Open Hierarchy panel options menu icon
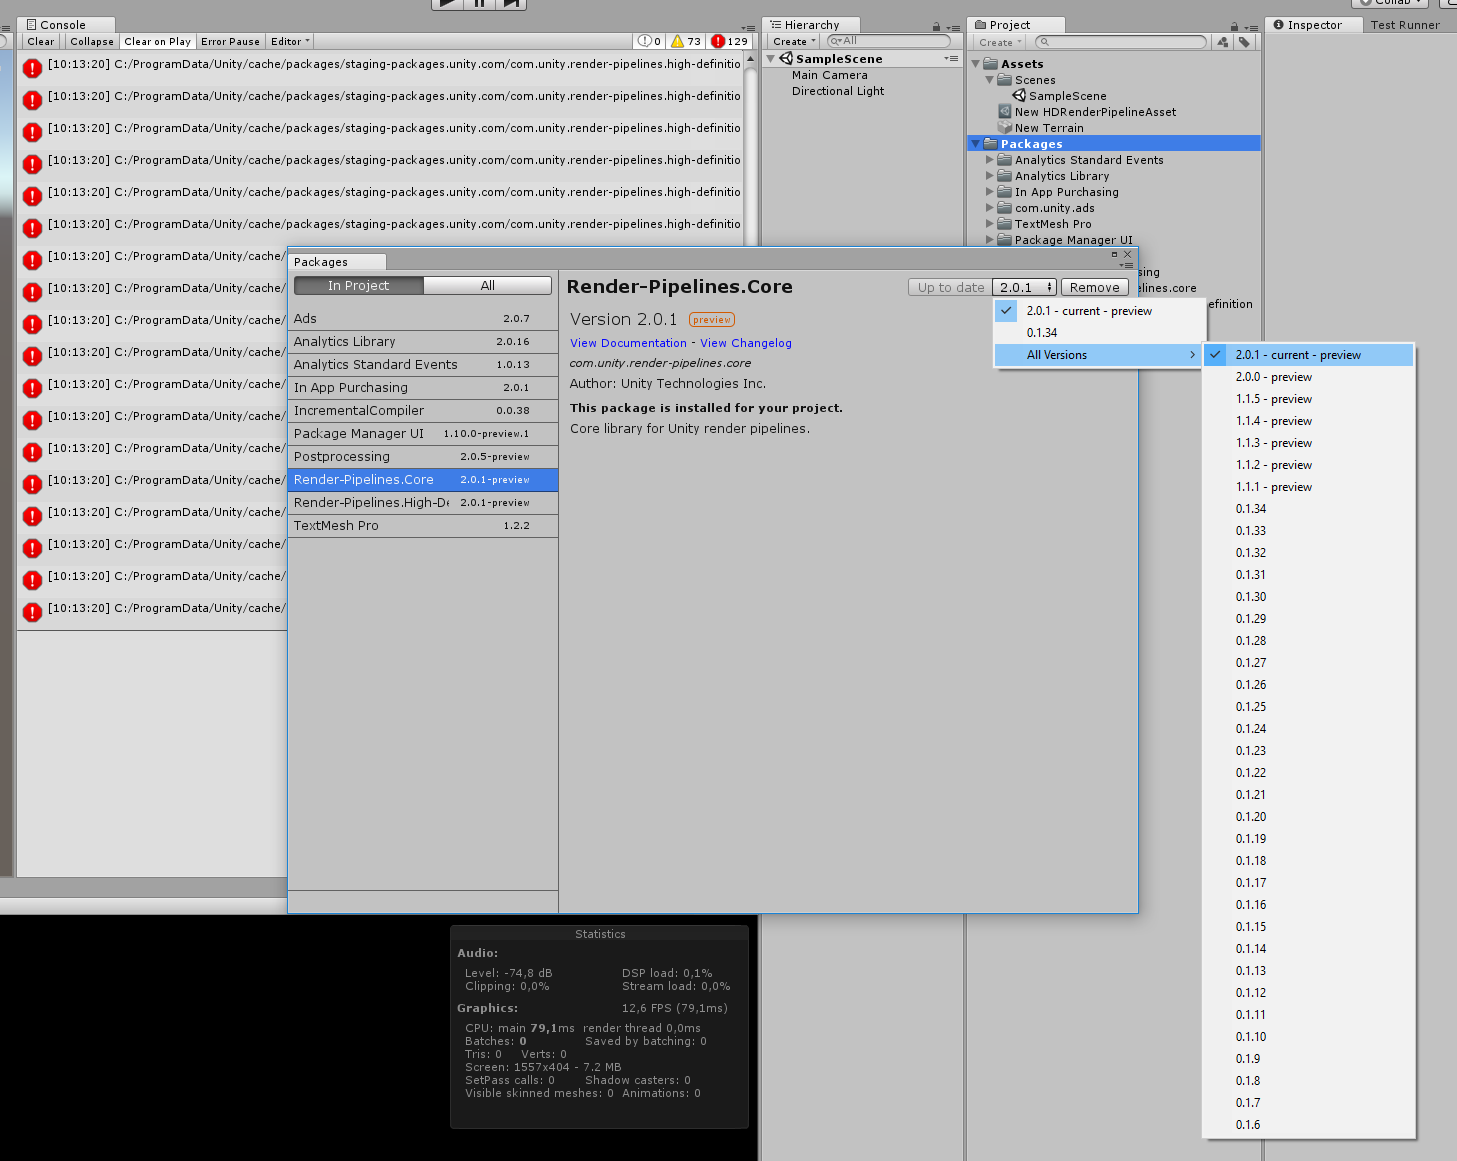Screen dimensions: 1457x1161 click(x=954, y=27)
